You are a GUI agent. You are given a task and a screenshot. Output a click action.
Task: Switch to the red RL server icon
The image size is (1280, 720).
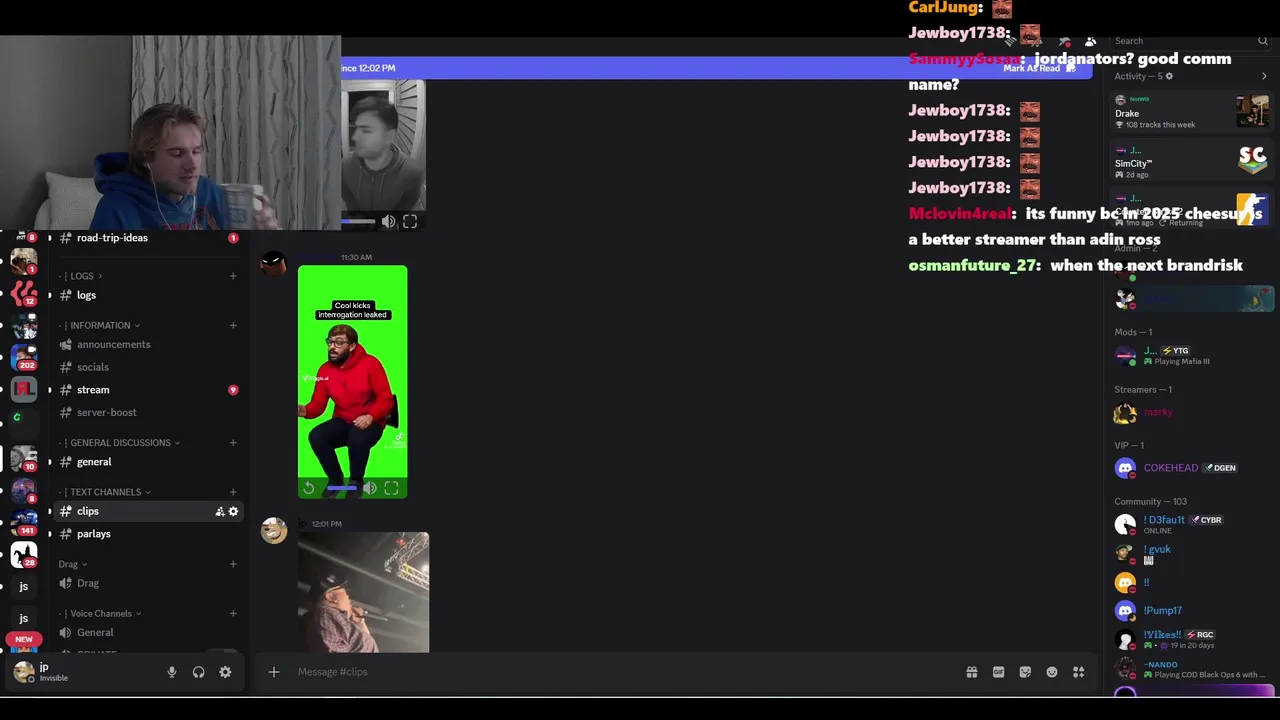point(24,389)
